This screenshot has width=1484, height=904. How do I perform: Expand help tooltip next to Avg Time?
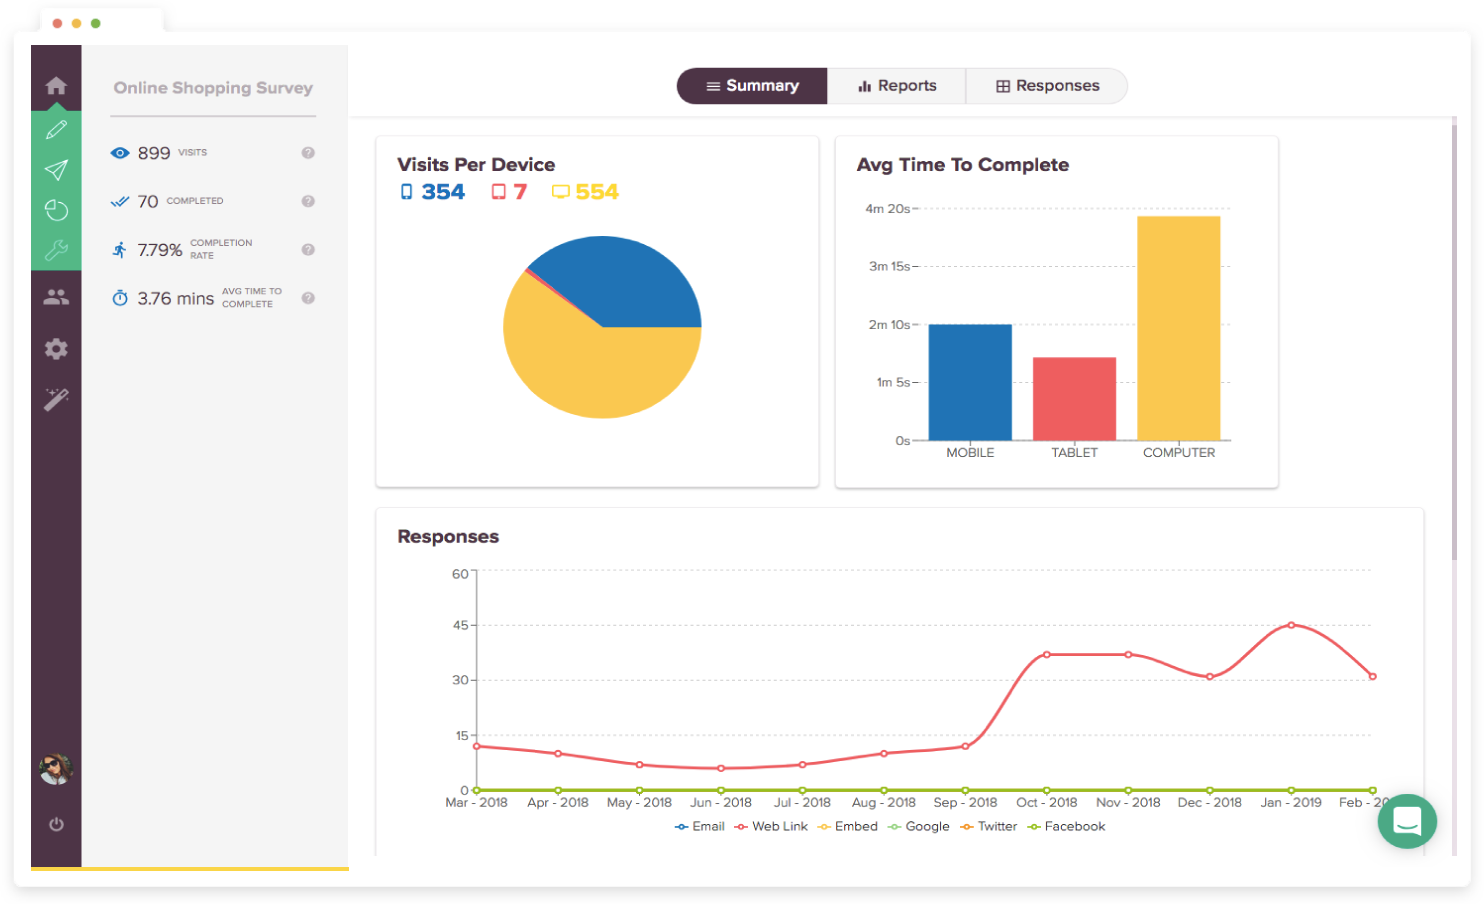(308, 297)
